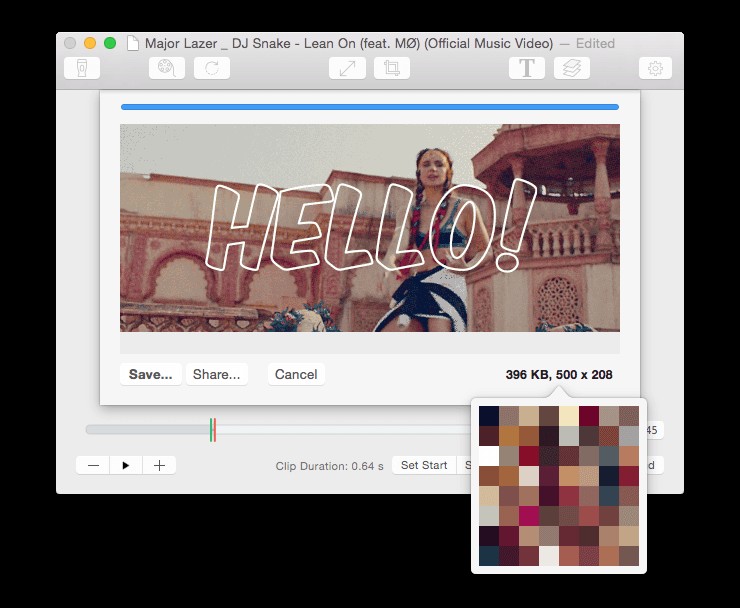Click the color palette popover grid

559,486
